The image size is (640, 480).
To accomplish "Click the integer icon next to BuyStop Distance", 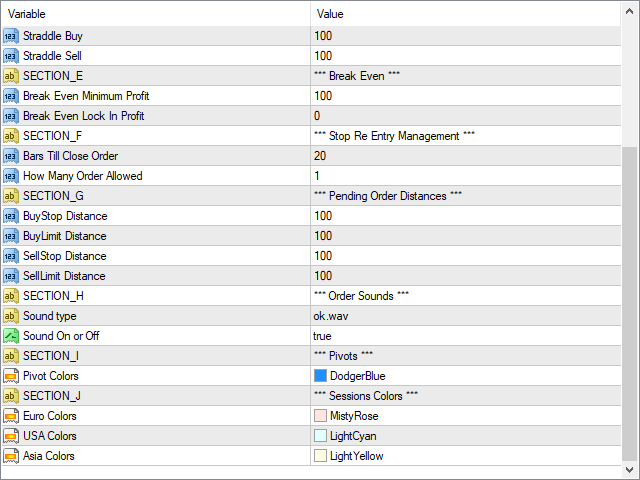I will pyautogui.click(x=11, y=216).
